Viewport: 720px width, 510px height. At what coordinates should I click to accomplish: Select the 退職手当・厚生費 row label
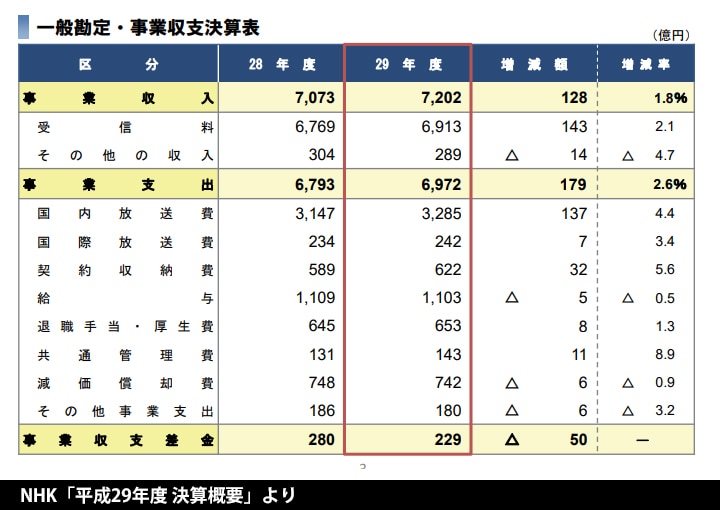pos(125,326)
